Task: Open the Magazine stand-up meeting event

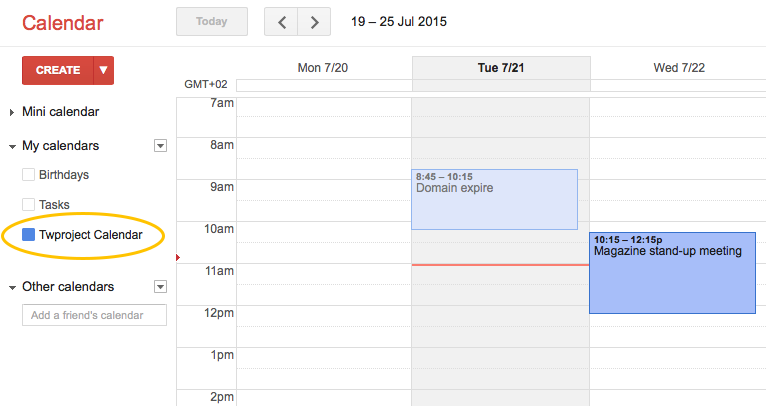Action: pos(672,273)
